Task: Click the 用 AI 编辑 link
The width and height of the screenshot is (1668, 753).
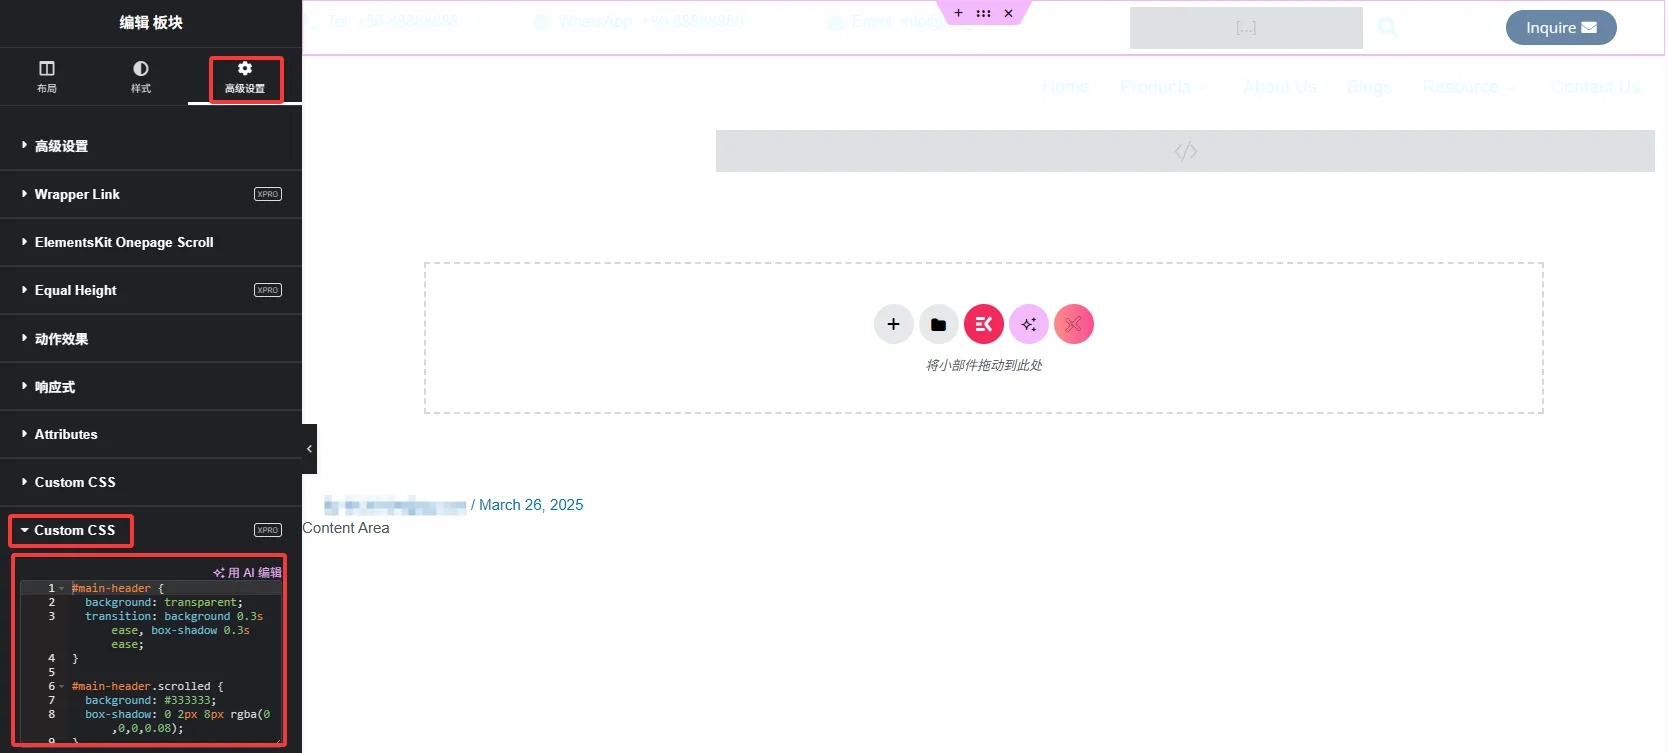Action: tap(248, 573)
